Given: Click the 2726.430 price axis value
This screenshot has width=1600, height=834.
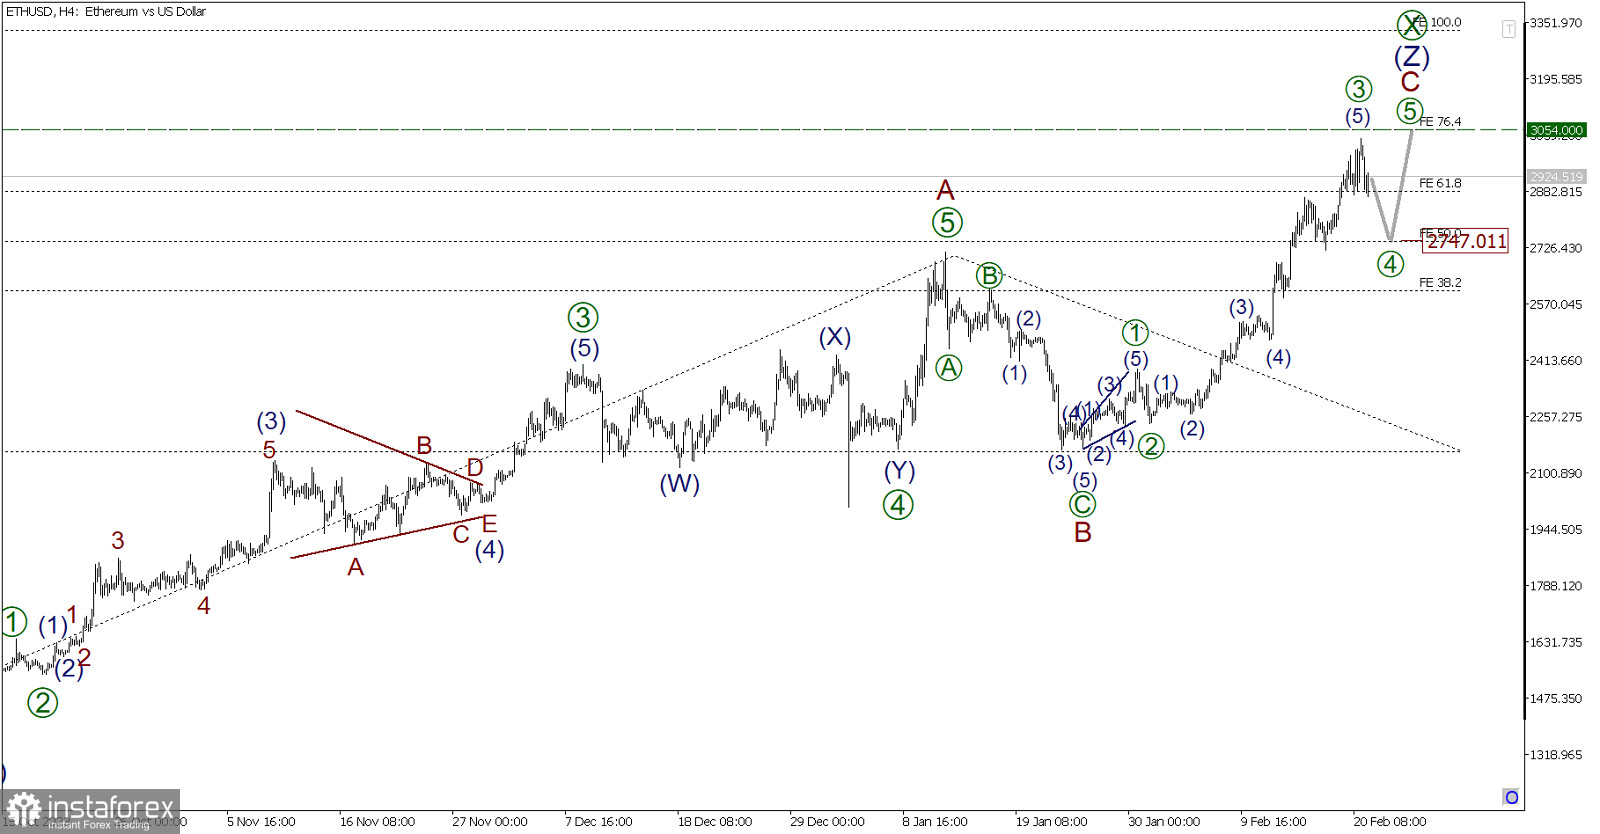Looking at the screenshot, I should pyautogui.click(x=1556, y=248).
